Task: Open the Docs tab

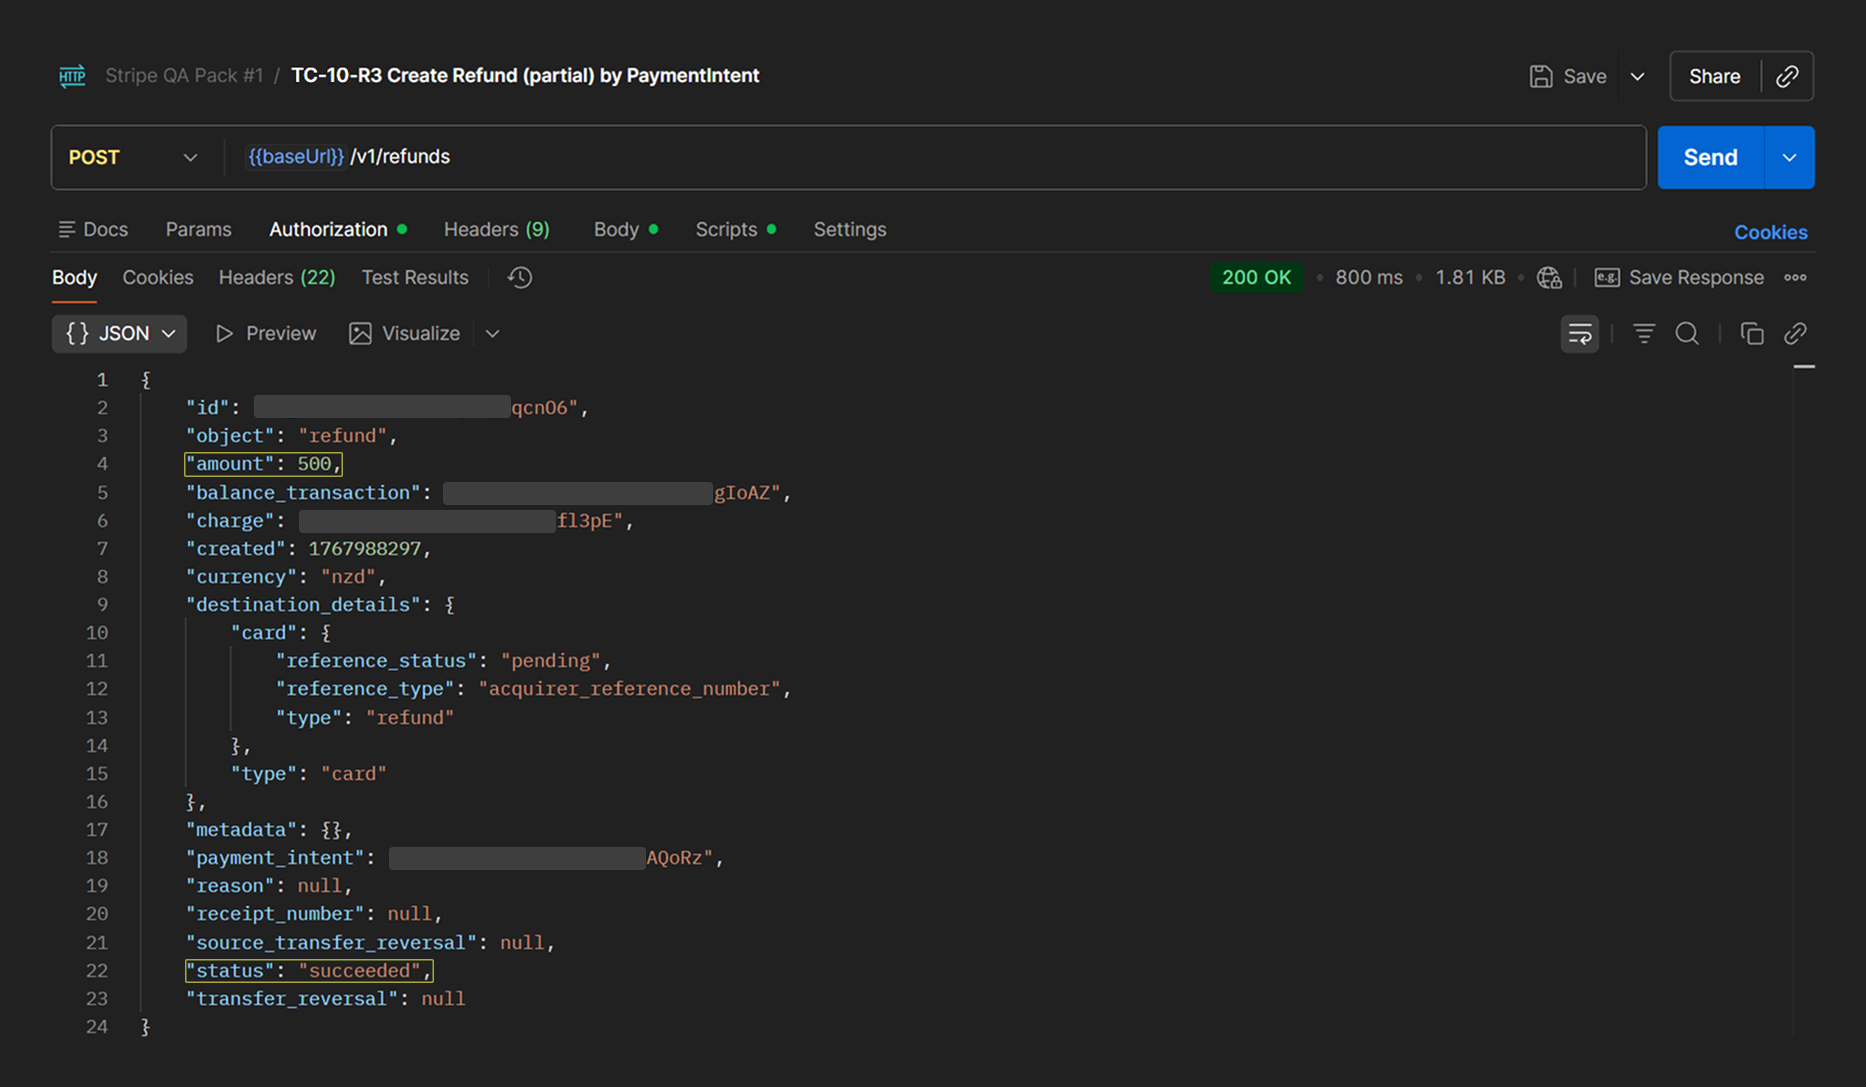Action: (93, 229)
